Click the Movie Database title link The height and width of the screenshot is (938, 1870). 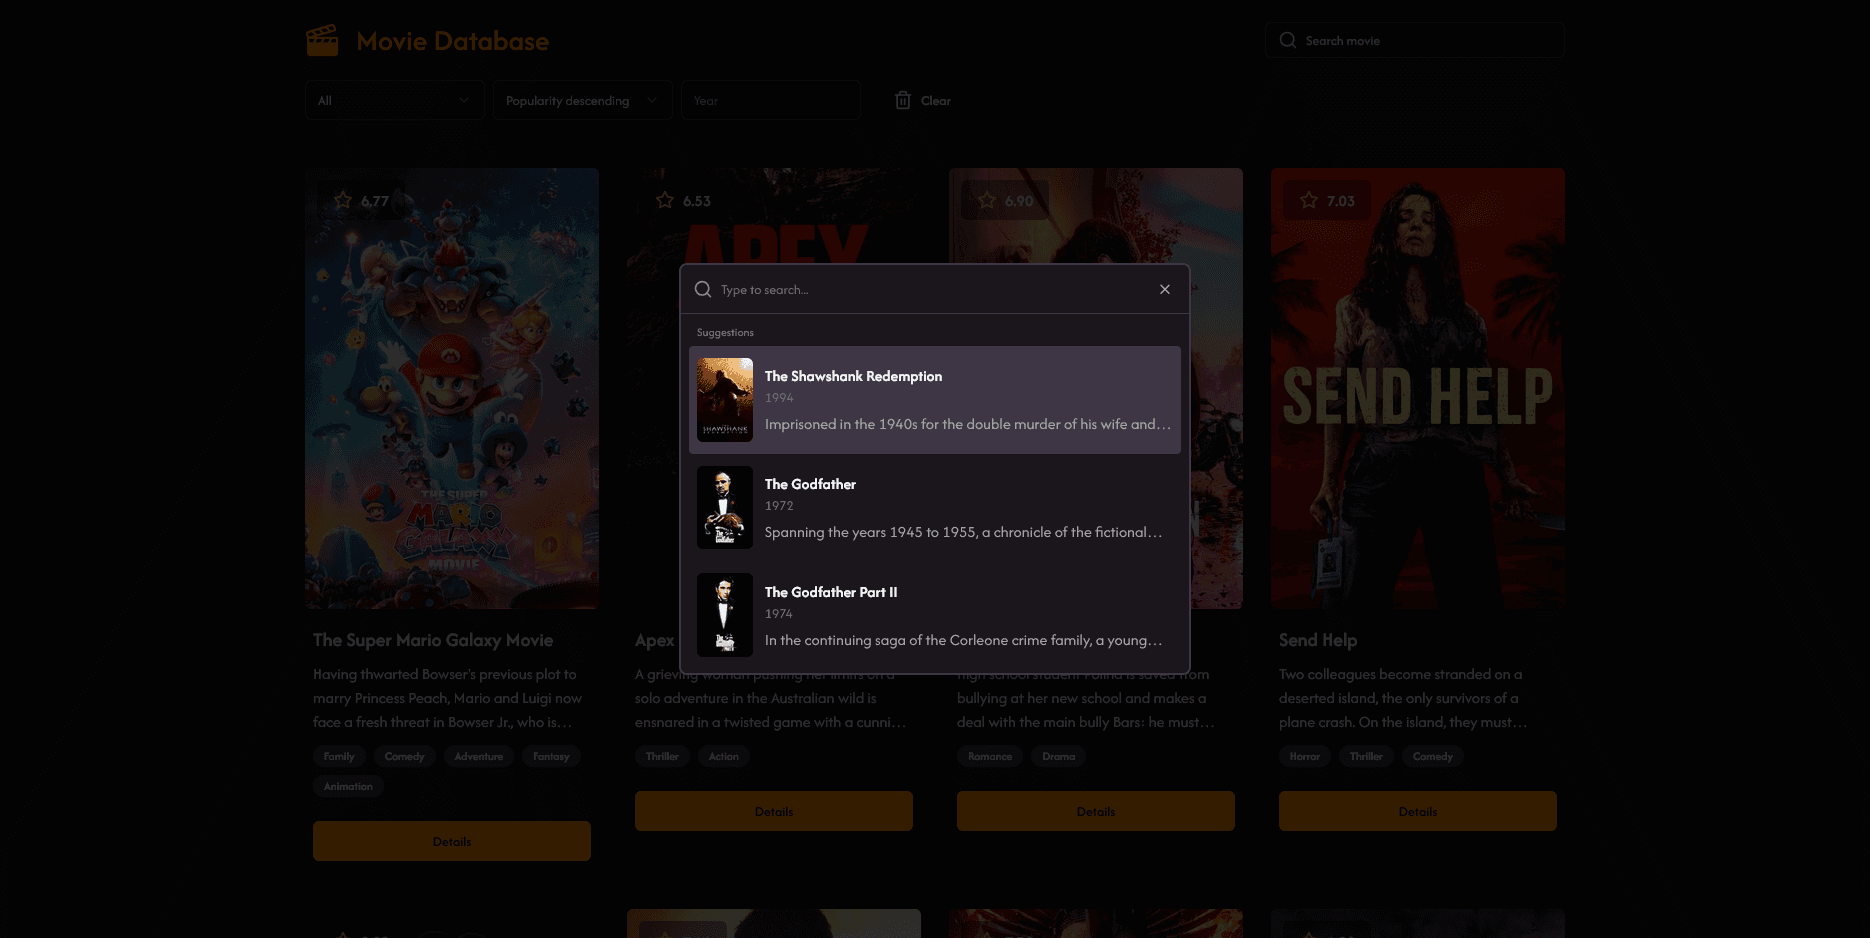[x=453, y=41]
